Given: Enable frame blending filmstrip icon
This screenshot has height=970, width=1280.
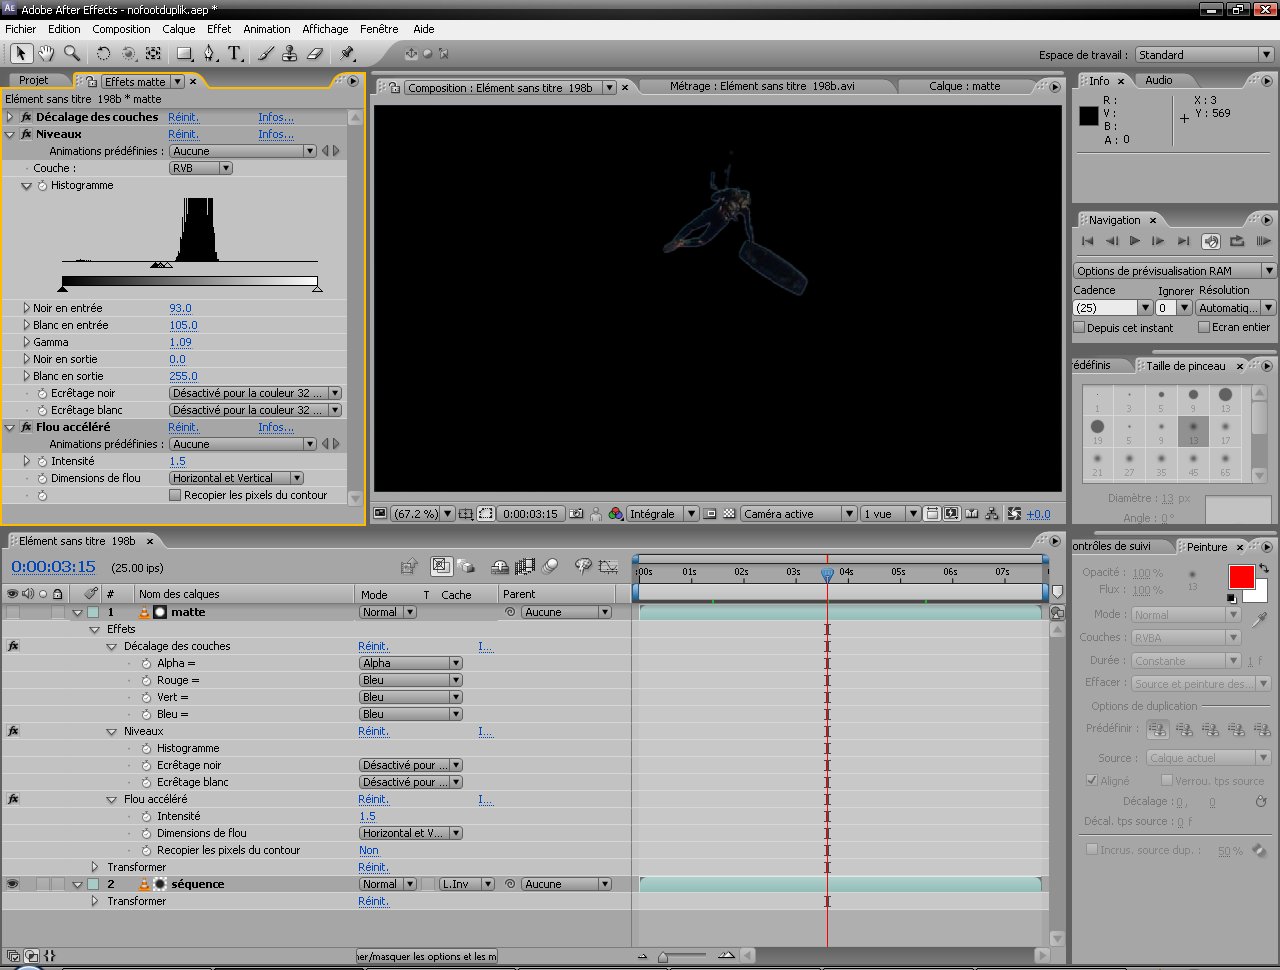Looking at the screenshot, I should point(525,566).
